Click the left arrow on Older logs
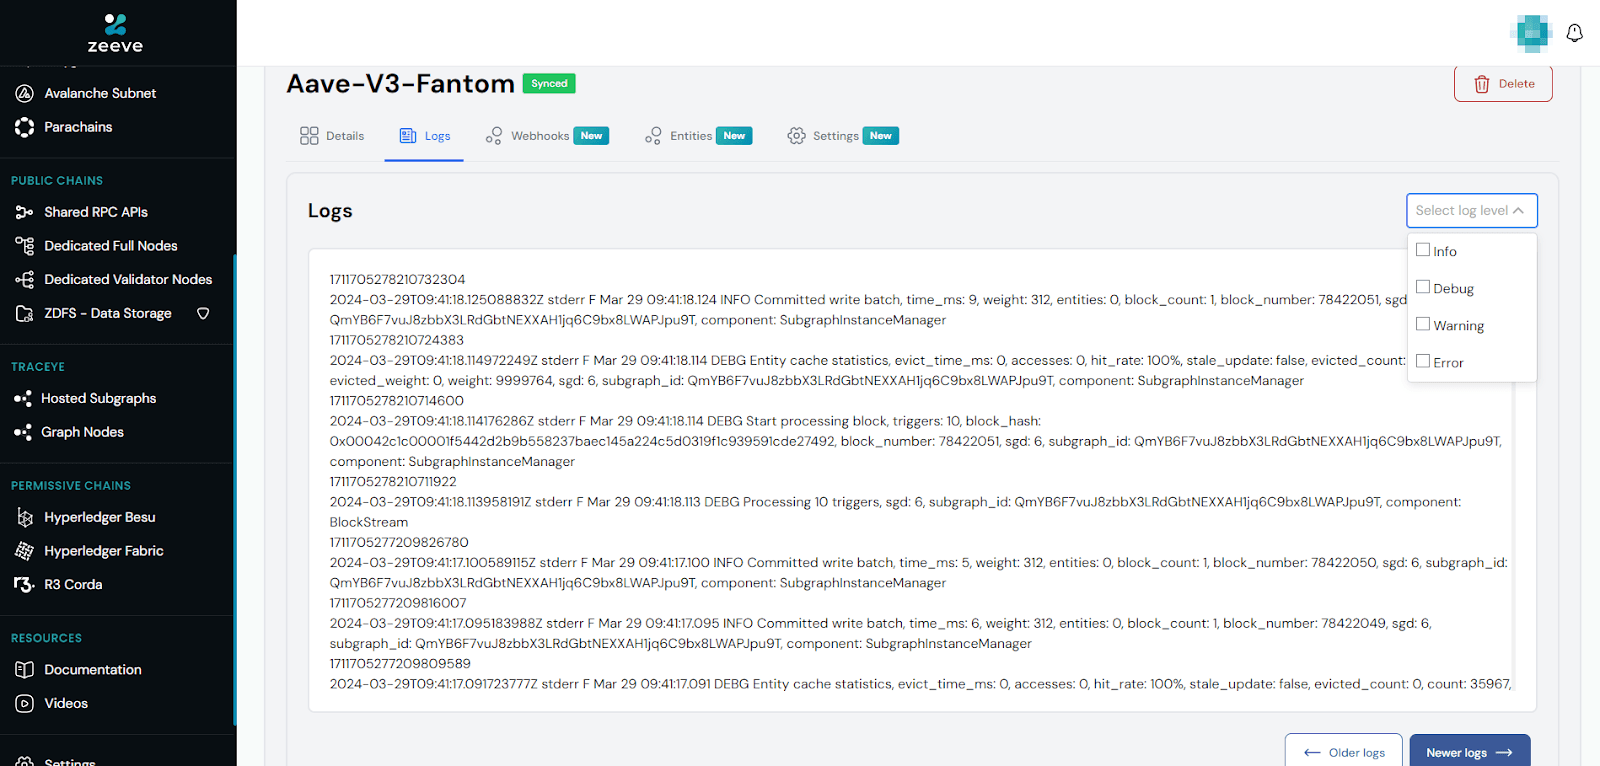Screen dimensions: 1600x766 click(1312, 753)
